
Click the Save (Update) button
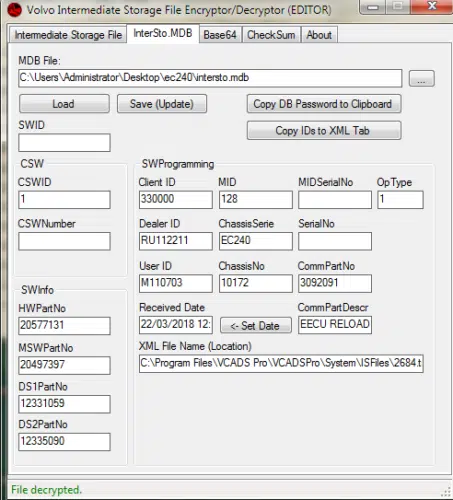162,104
